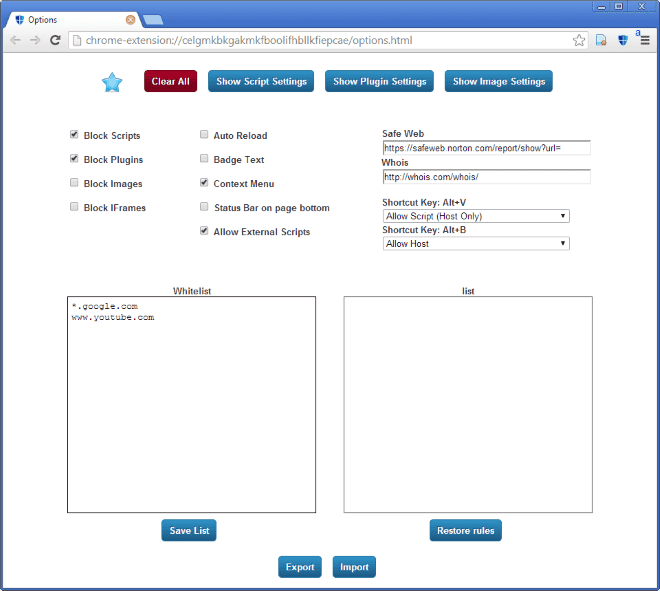Open the Chrome hamburger menu

click(x=644, y=41)
